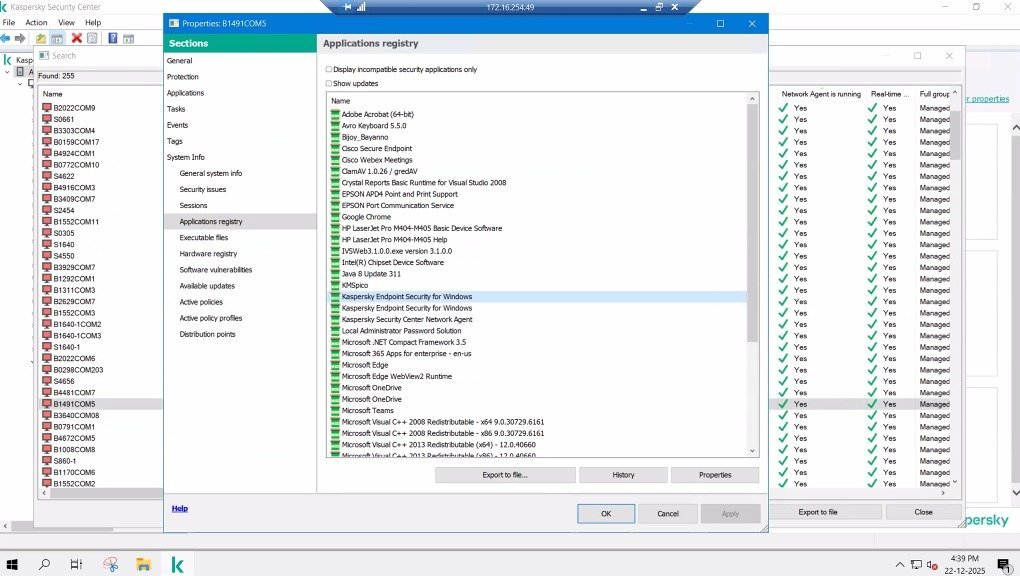Click the Kaspersky tree root icon
The width and height of the screenshot is (1020, 576).
[8, 59]
